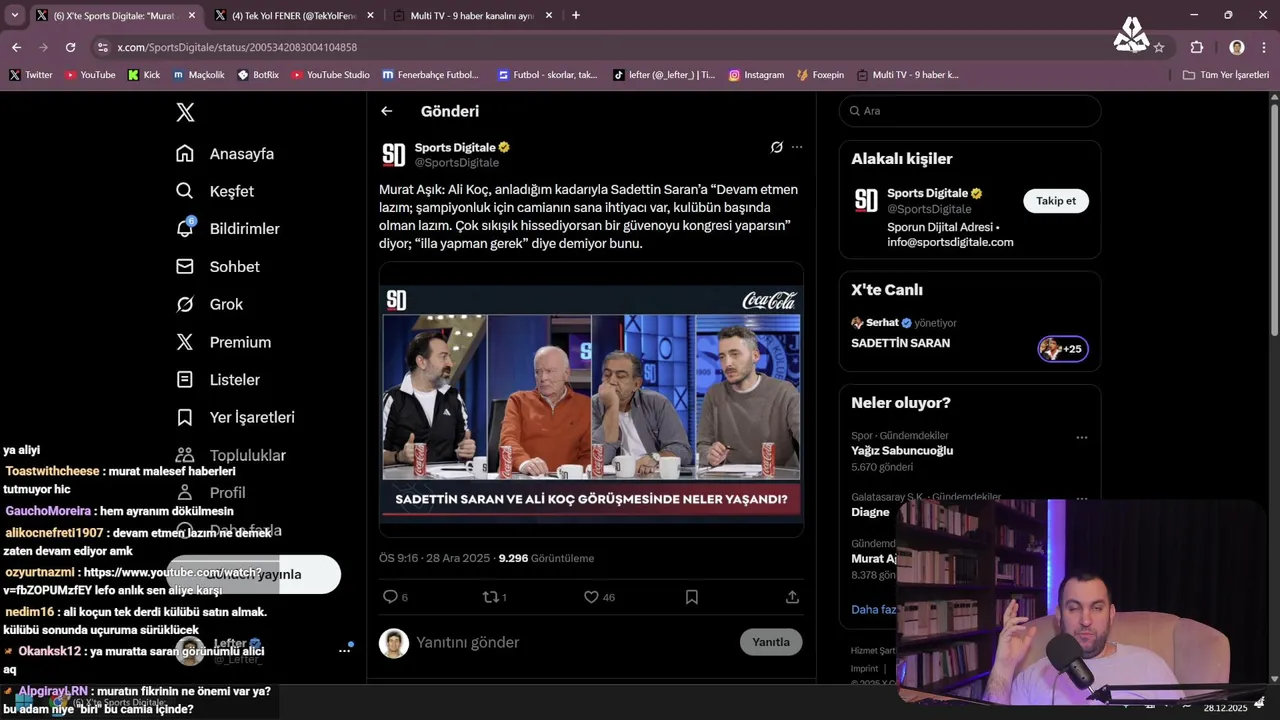Open Keşfet explore page
Image resolution: width=1280 pixels, height=720 pixels.
pyautogui.click(x=215, y=191)
